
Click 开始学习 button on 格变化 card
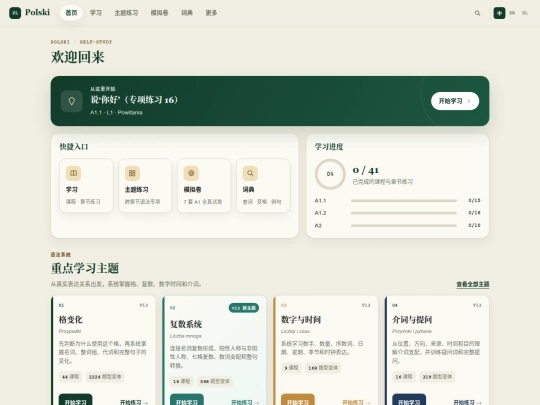[x=75, y=400]
